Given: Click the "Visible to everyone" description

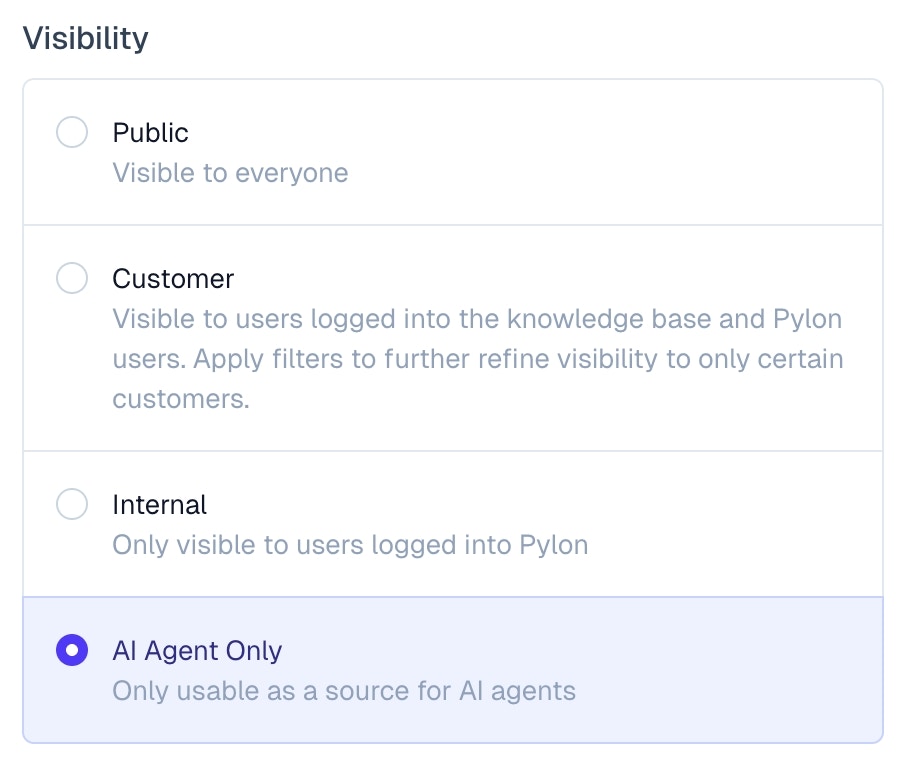Looking at the screenshot, I should click(x=230, y=173).
